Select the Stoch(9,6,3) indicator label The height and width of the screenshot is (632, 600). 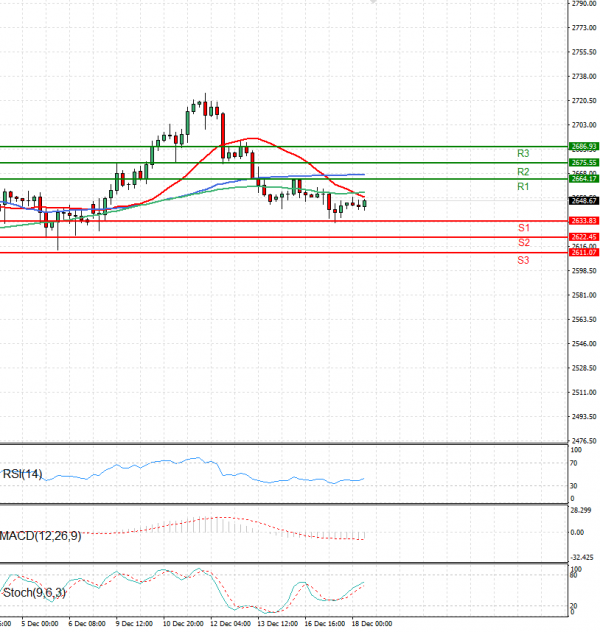coord(34,593)
